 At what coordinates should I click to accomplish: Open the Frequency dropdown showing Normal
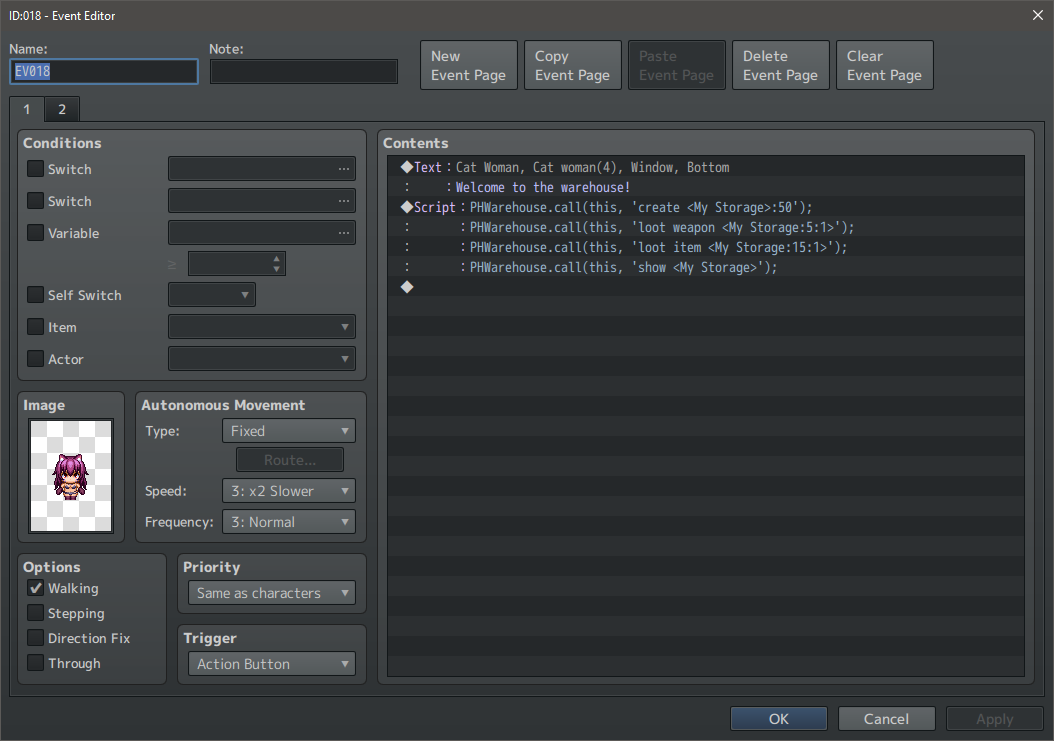[x=288, y=522]
